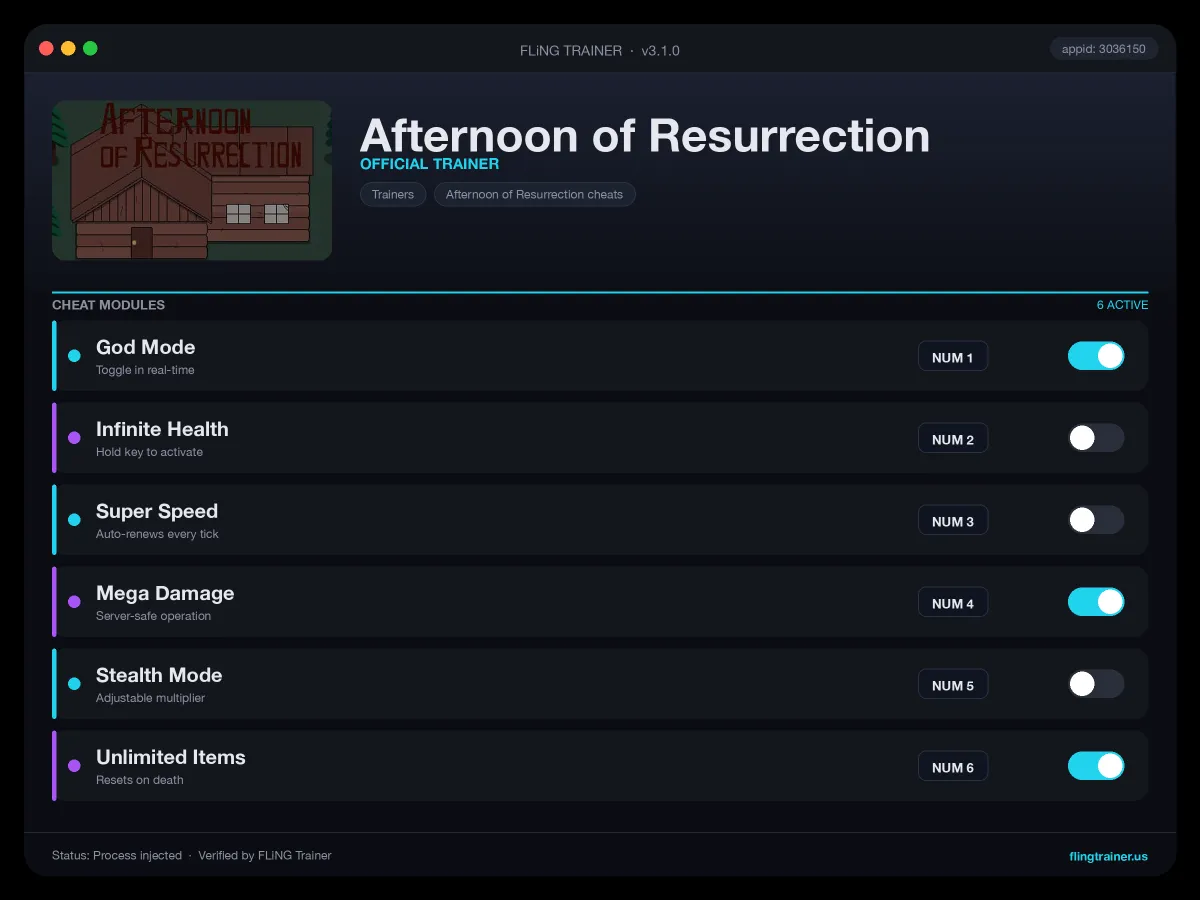Viewport: 1200px width, 900px height.
Task: Click the game cover thumbnail
Action: pos(192,180)
